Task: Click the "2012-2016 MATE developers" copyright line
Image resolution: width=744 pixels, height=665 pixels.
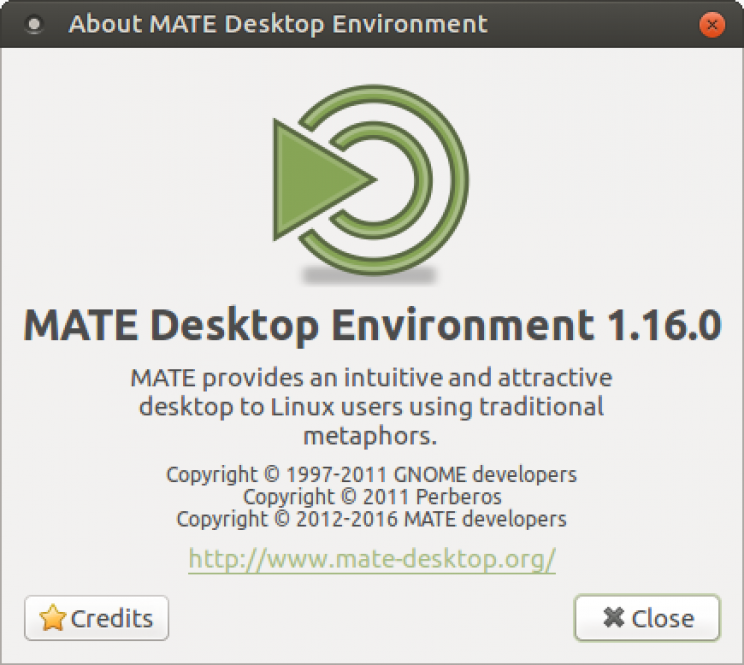Action: click(372, 519)
